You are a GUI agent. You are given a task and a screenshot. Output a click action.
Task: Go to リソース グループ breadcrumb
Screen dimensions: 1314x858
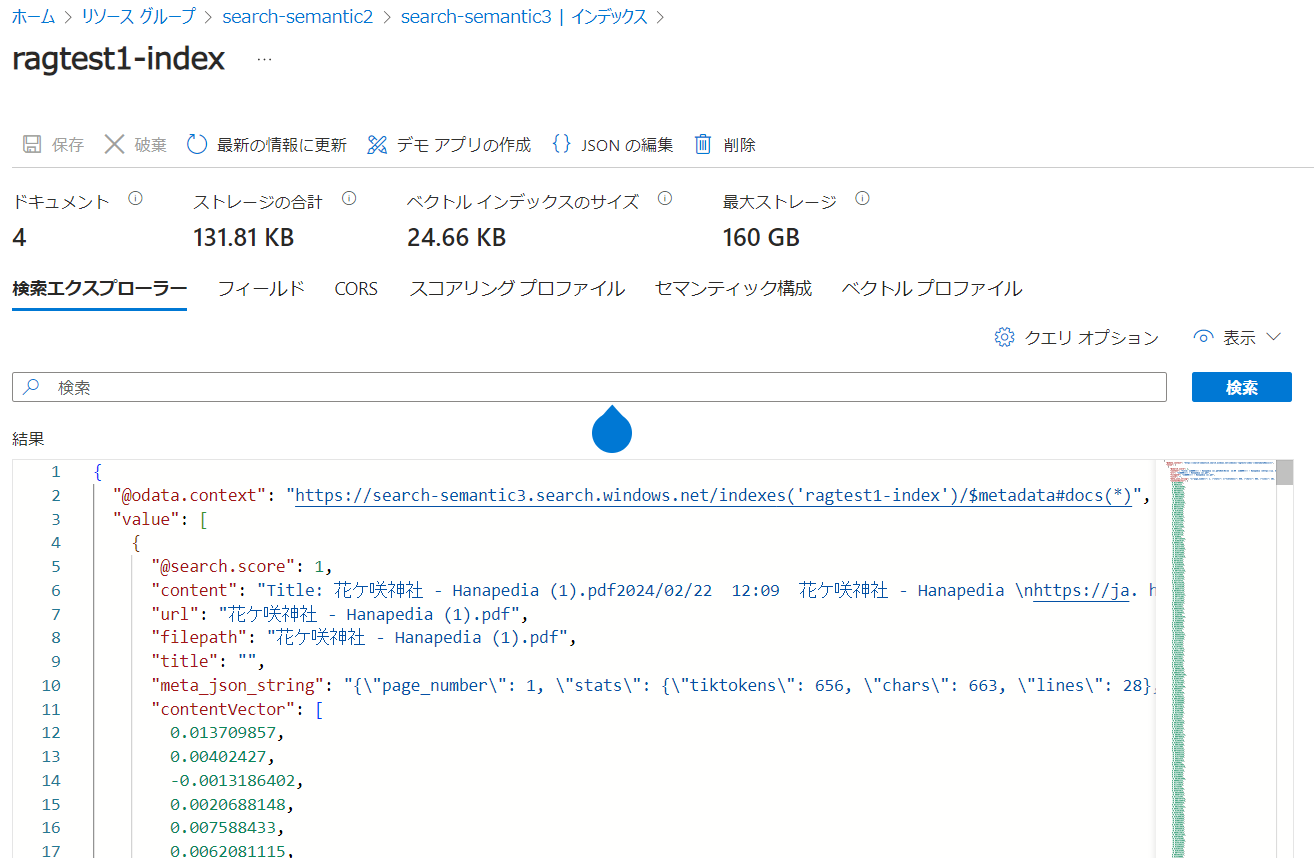(138, 17)
